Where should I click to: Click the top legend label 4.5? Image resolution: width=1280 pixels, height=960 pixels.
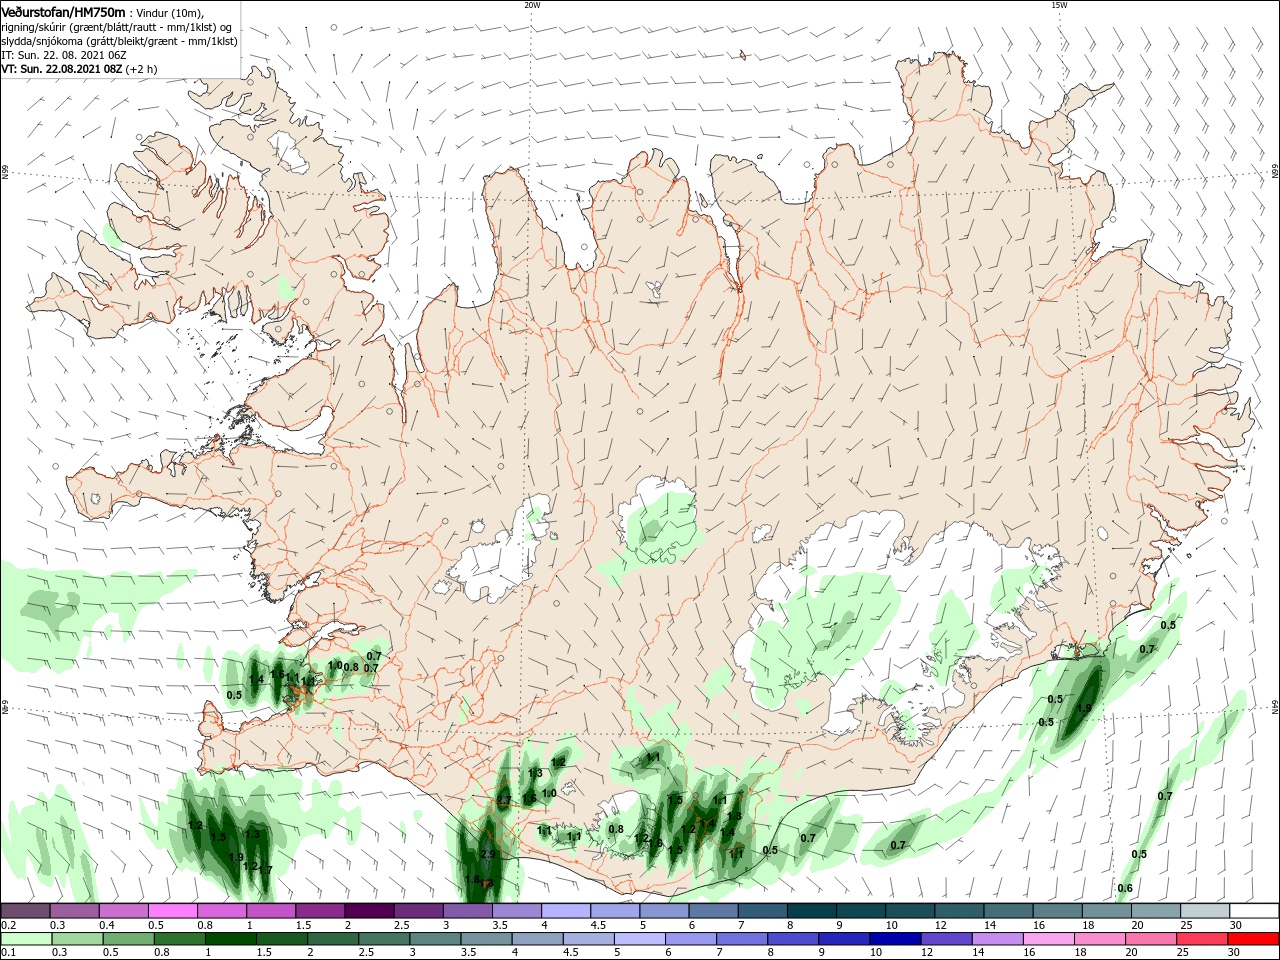(x=598, y=926)
